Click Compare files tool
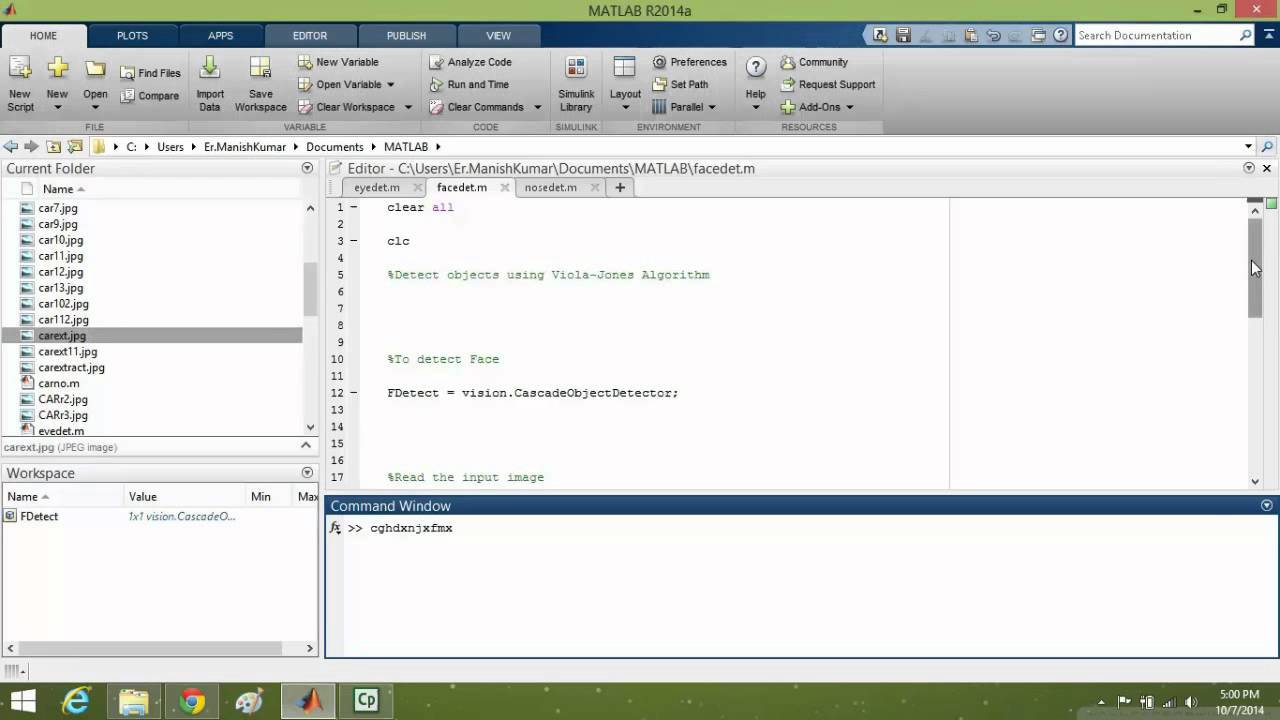 click(x=150, y=96)
